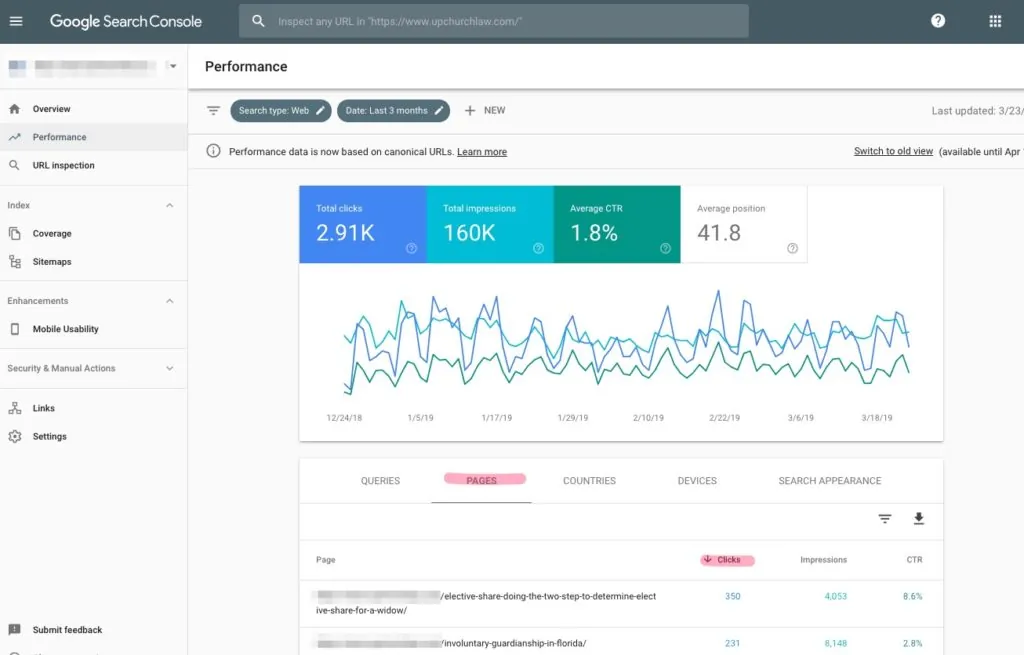The height and width of the screenshot is (655, 1024).
Task: Open the navigation hamburger menu
Action: pos(16,21)
